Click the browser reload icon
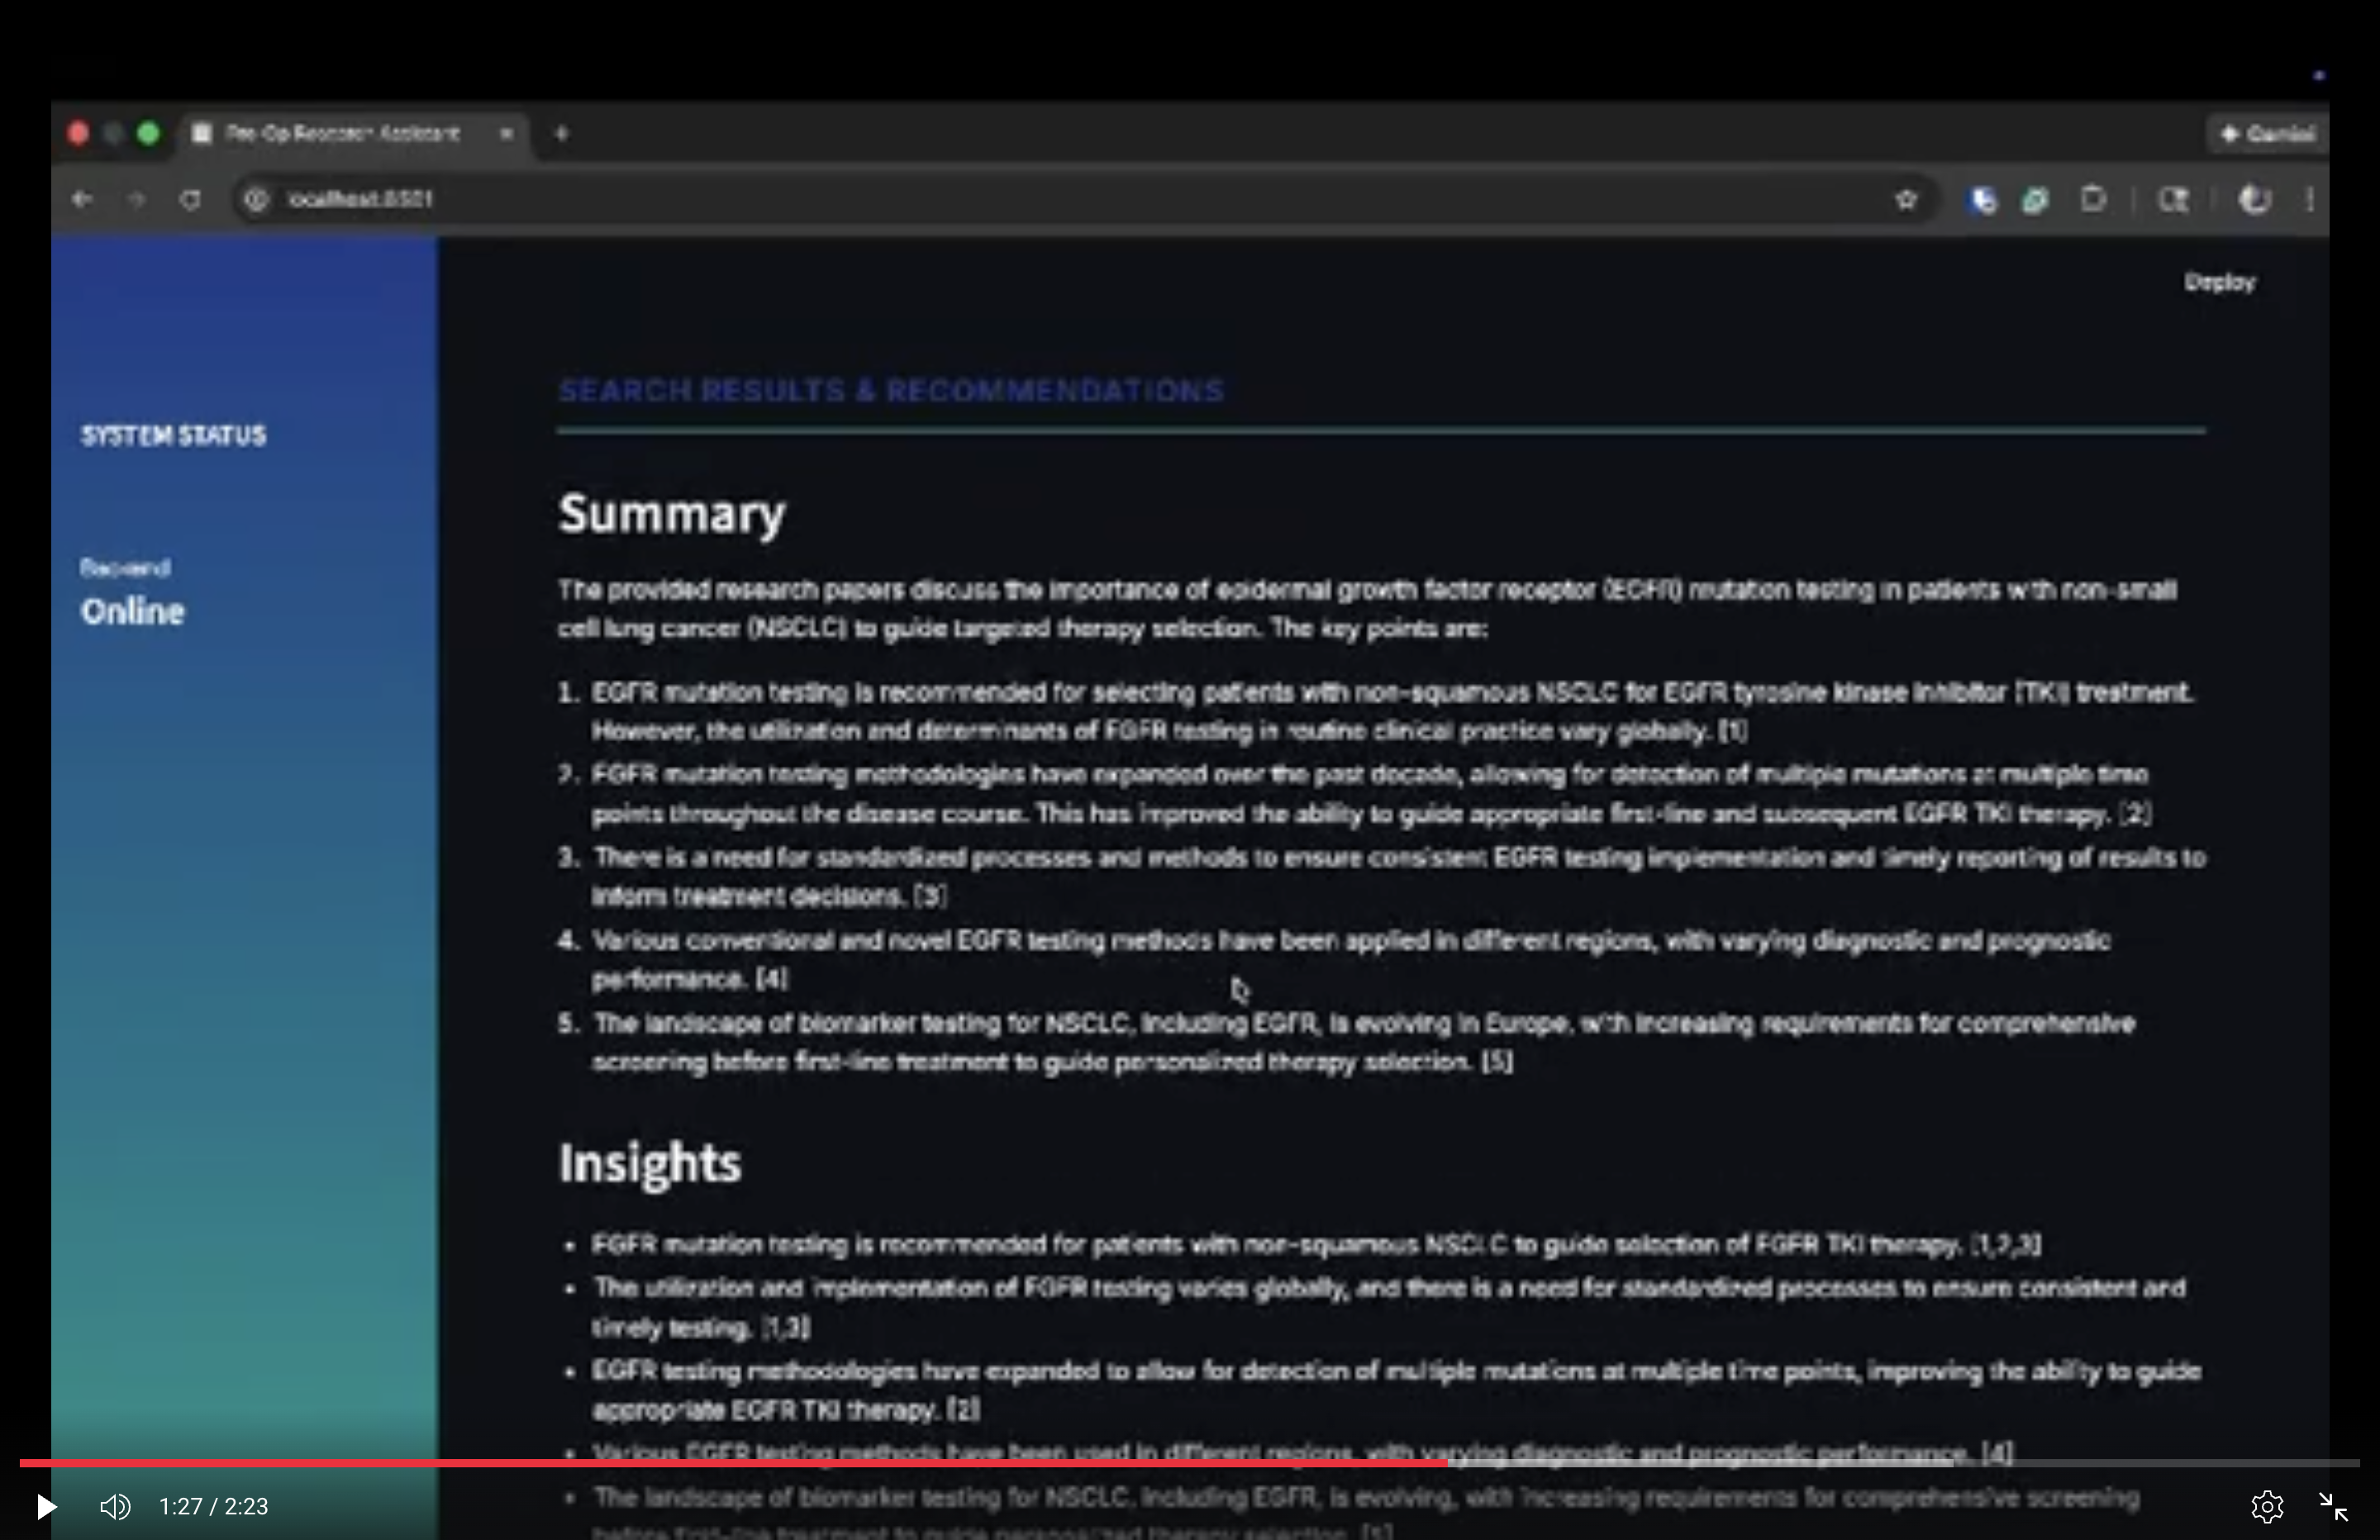Viewport: 2380px width, 1540px height. coord(190,199)
